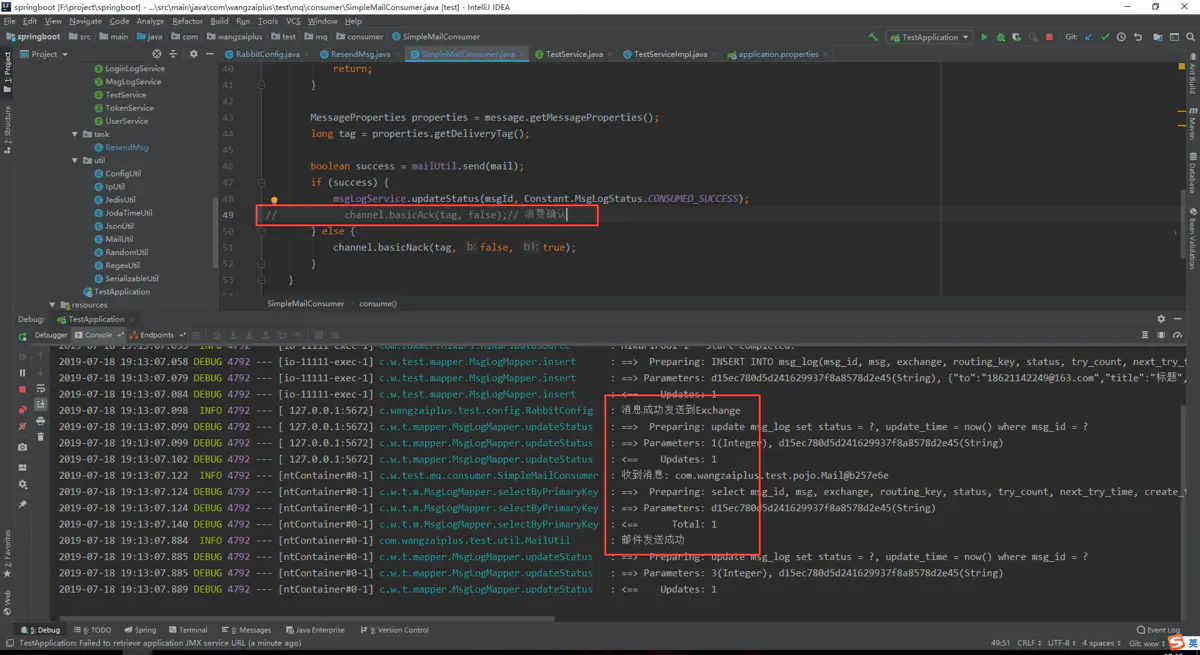
Task: Toggle mute breakpoints in debug sidebar
Action: click(22, 426)
